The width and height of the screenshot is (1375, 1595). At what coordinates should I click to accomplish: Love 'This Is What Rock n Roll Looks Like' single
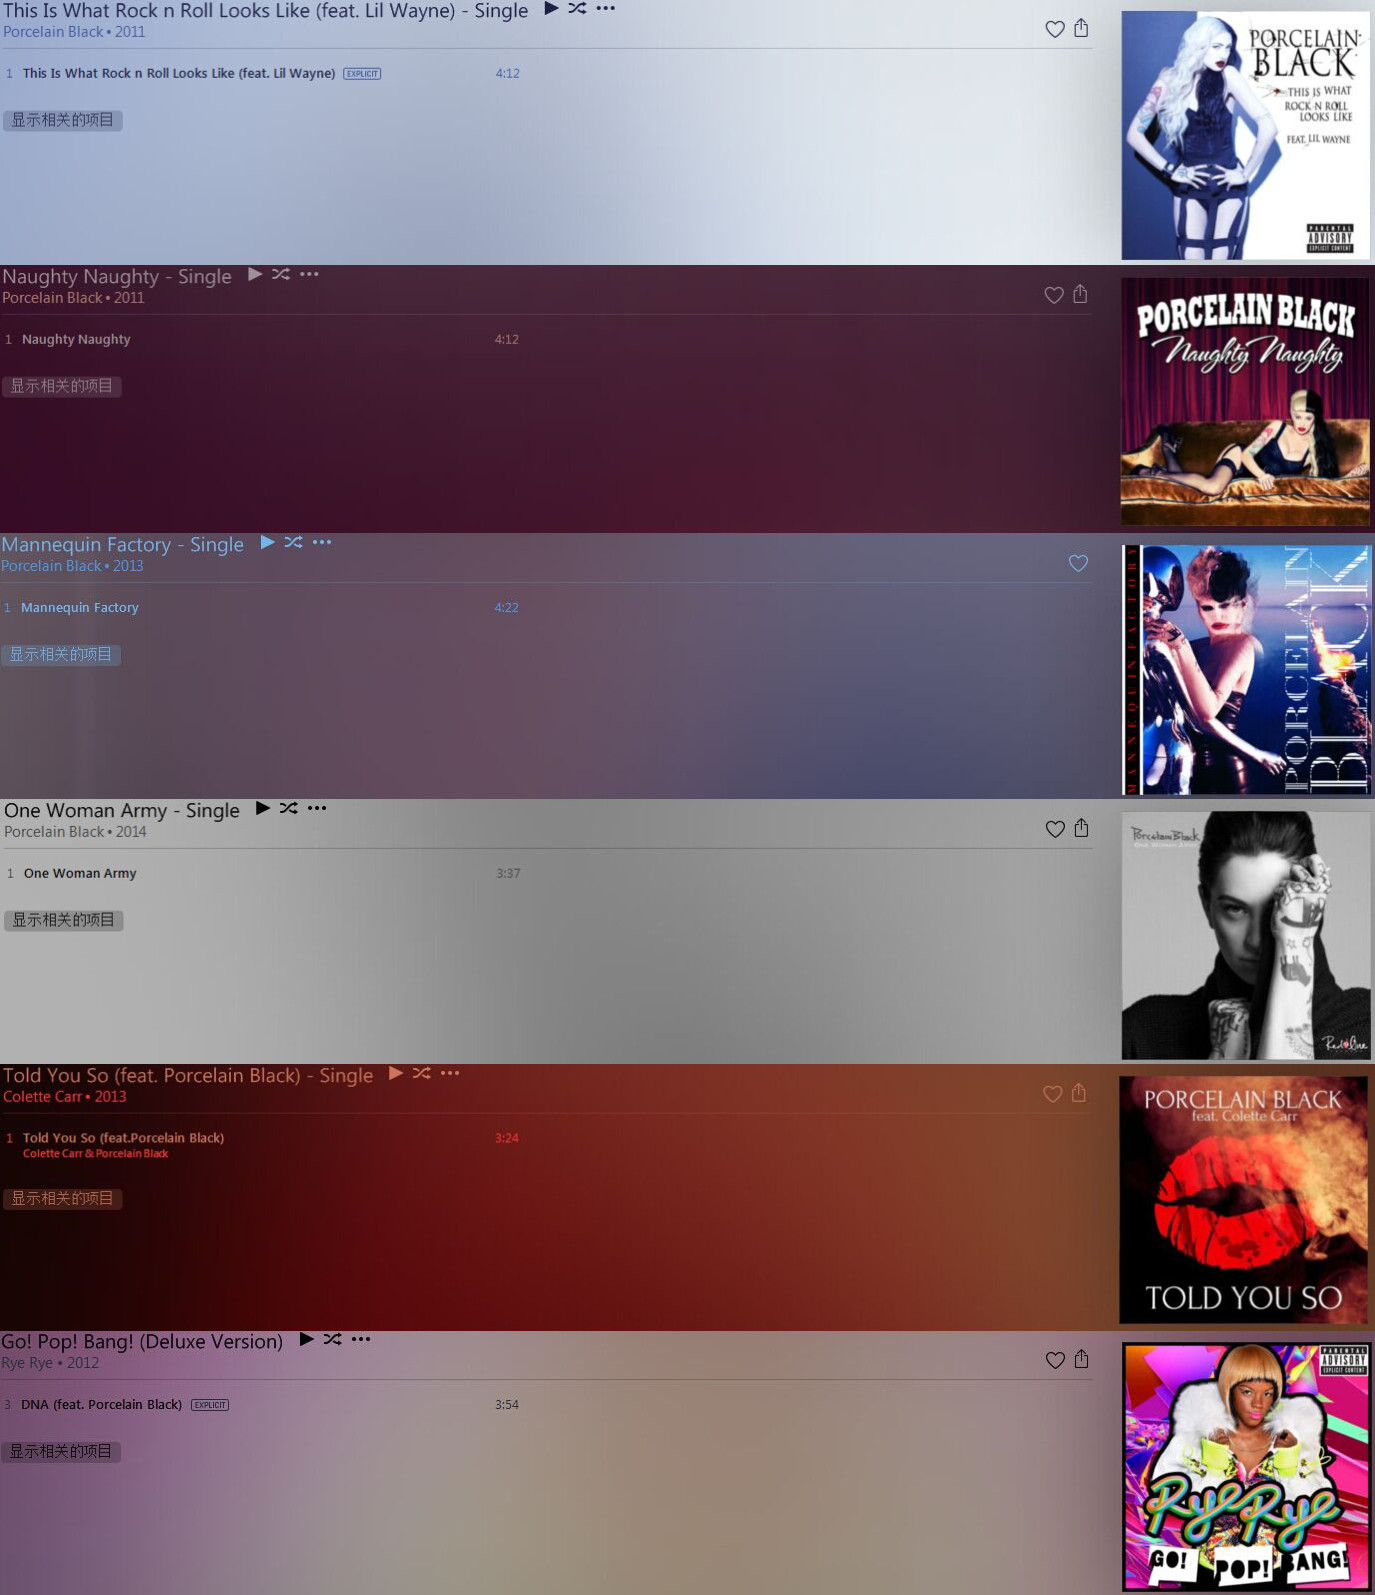click(x=1055, y=29)
